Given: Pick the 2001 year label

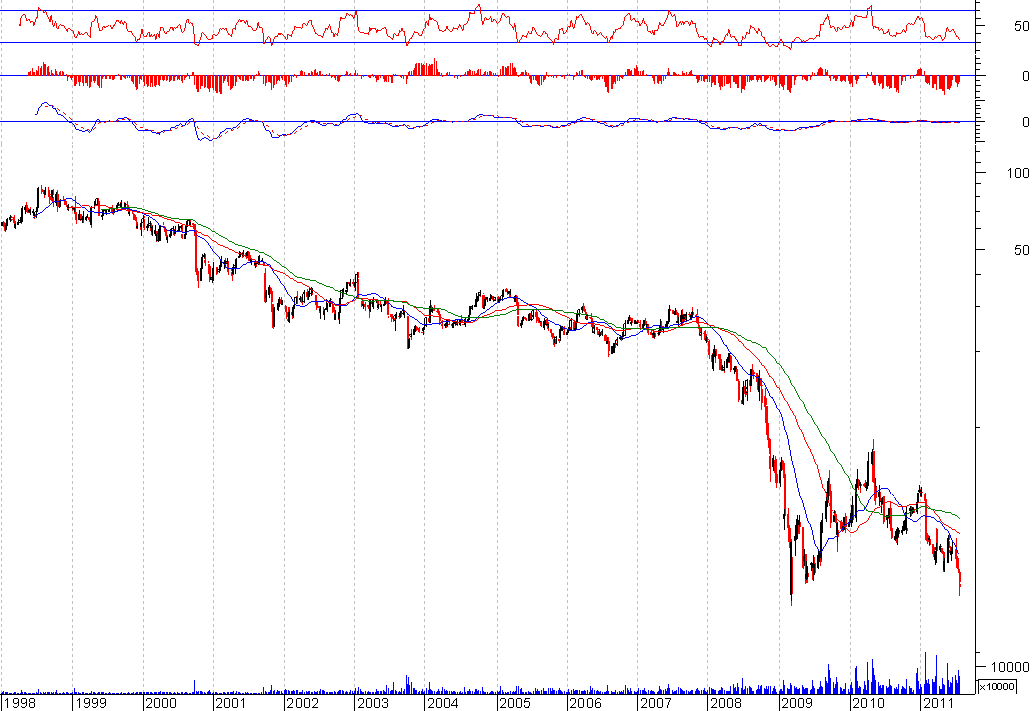Looking at the screenshot, I should (x=231, y=703).
